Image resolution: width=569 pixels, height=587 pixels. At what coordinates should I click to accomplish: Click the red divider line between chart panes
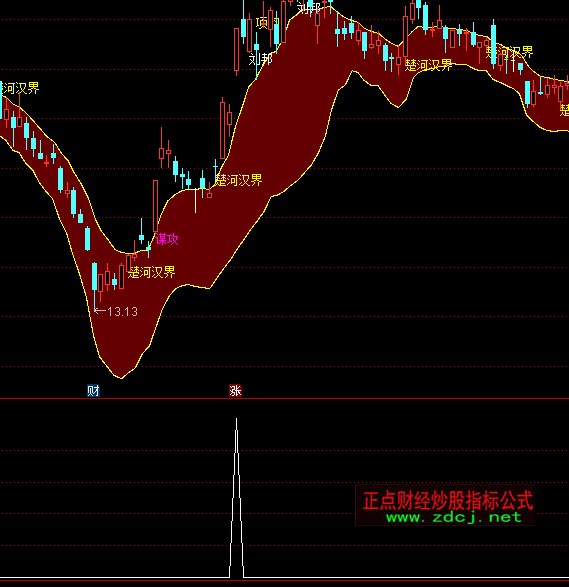pyautogui.click(x=284, y=399)
